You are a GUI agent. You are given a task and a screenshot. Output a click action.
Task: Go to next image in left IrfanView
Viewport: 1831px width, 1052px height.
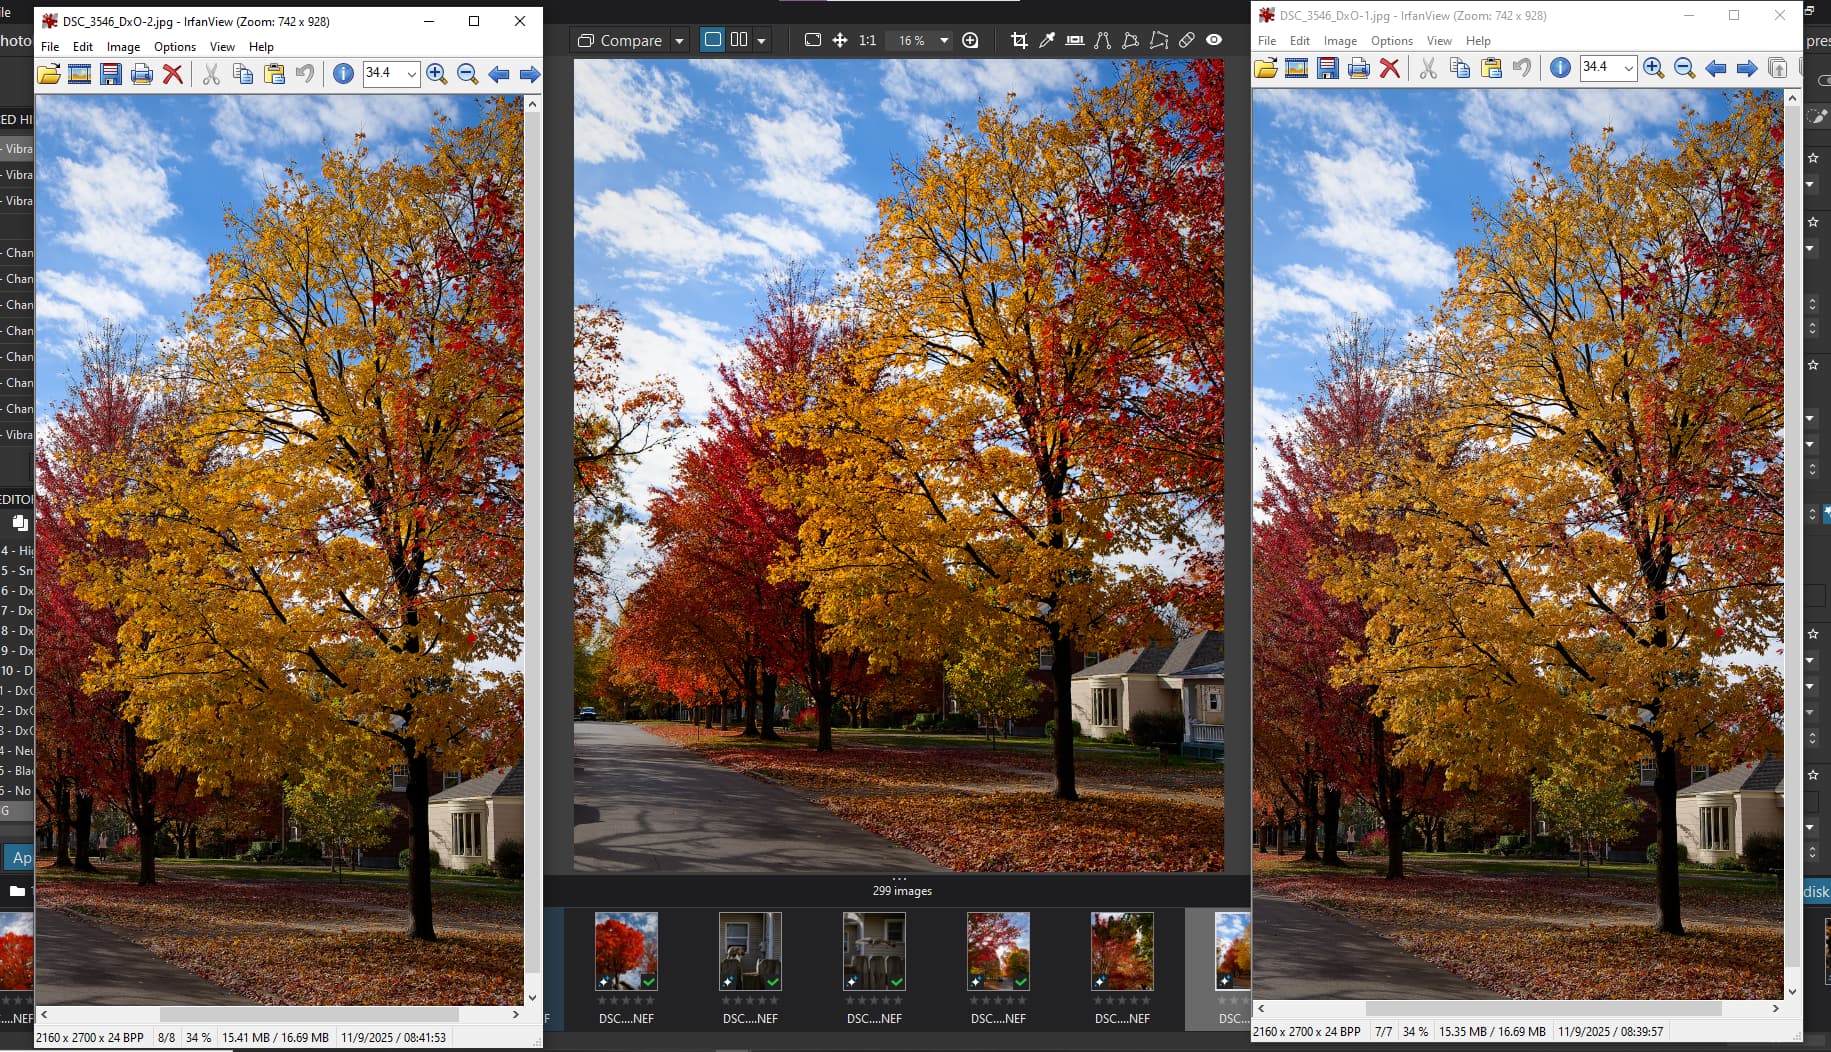[x=530, y=74]
